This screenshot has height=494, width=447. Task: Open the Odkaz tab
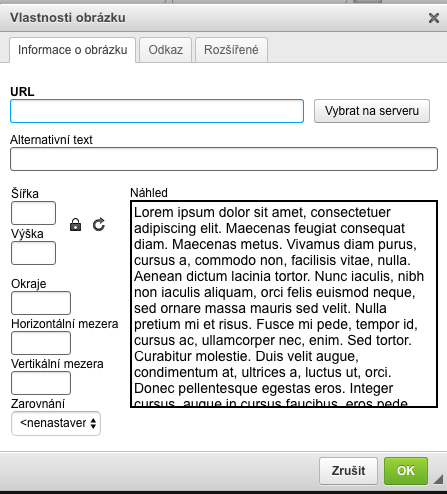click(x=166, y=50)
